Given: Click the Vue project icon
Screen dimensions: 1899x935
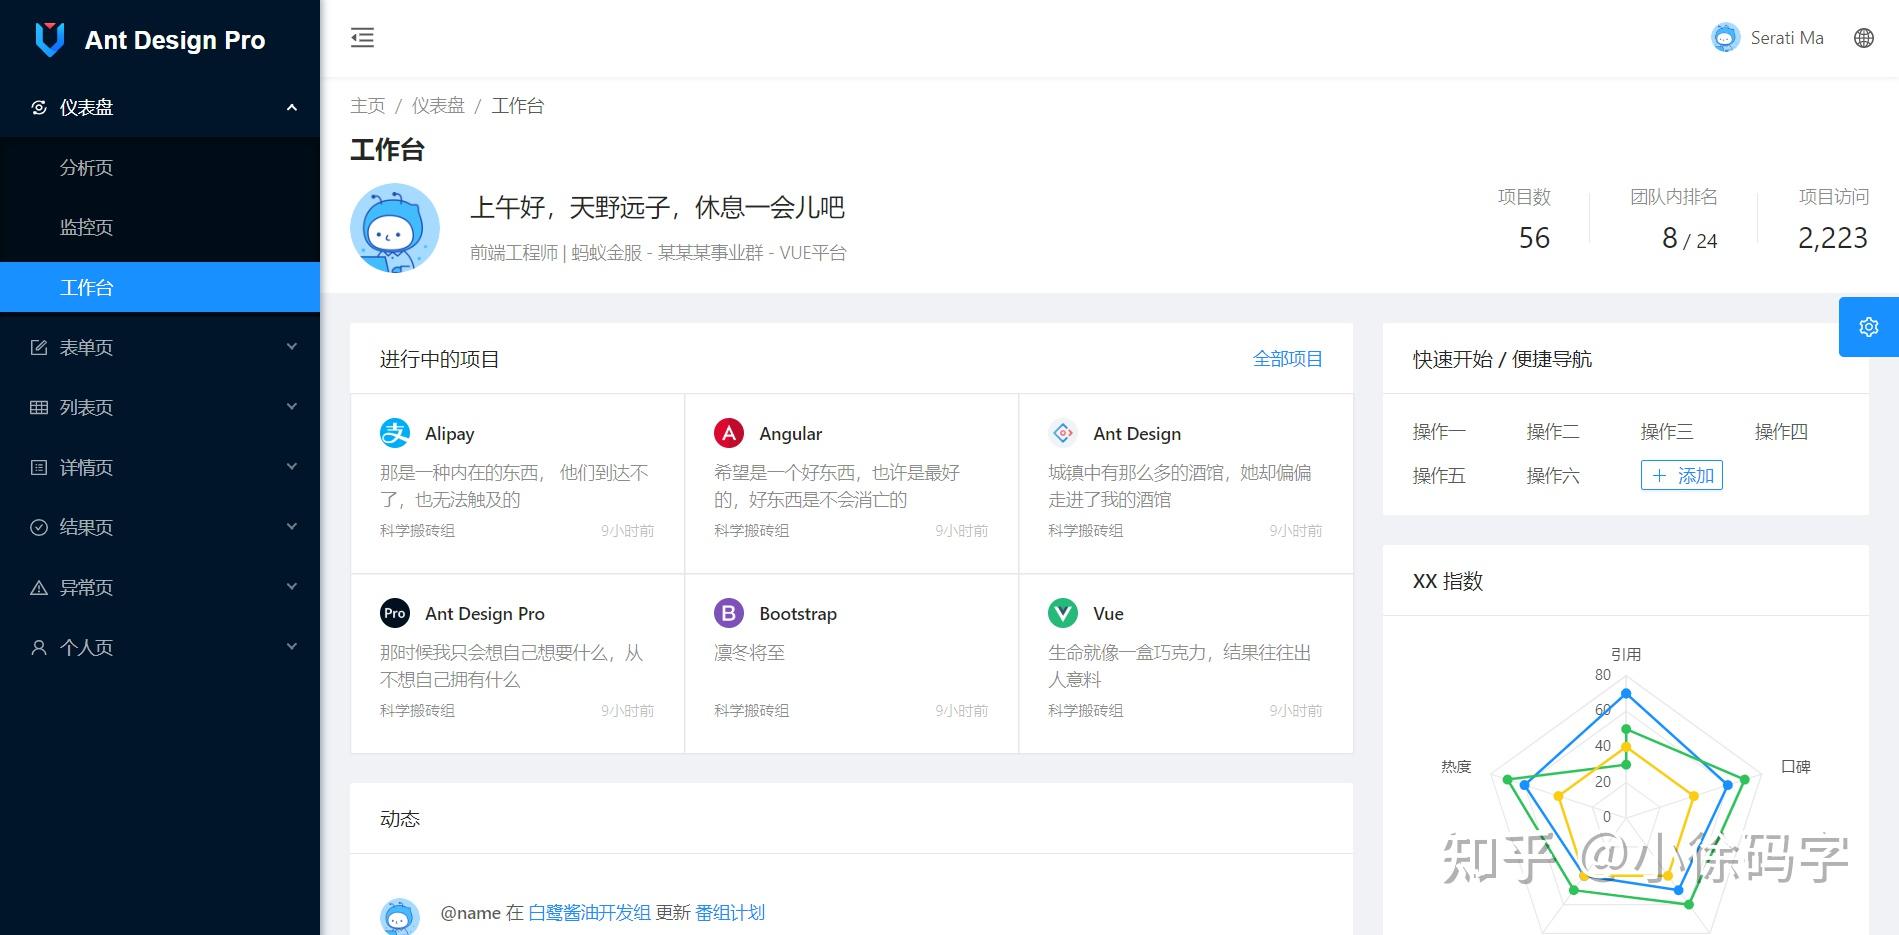Looking at the screenshot, I should 1063,612.
